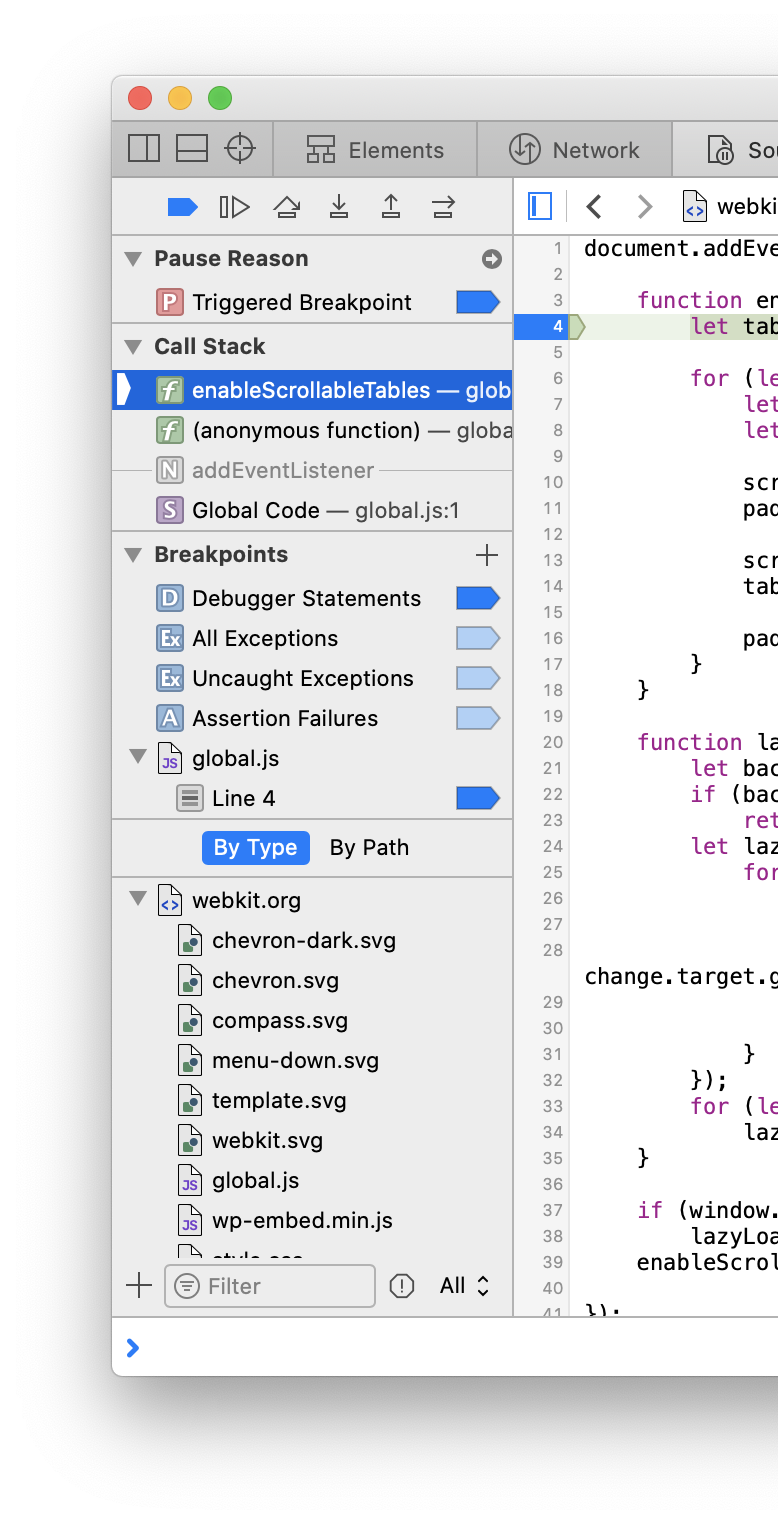Select By Path grouping button
778x1524 pixels.
coord(369,848)
